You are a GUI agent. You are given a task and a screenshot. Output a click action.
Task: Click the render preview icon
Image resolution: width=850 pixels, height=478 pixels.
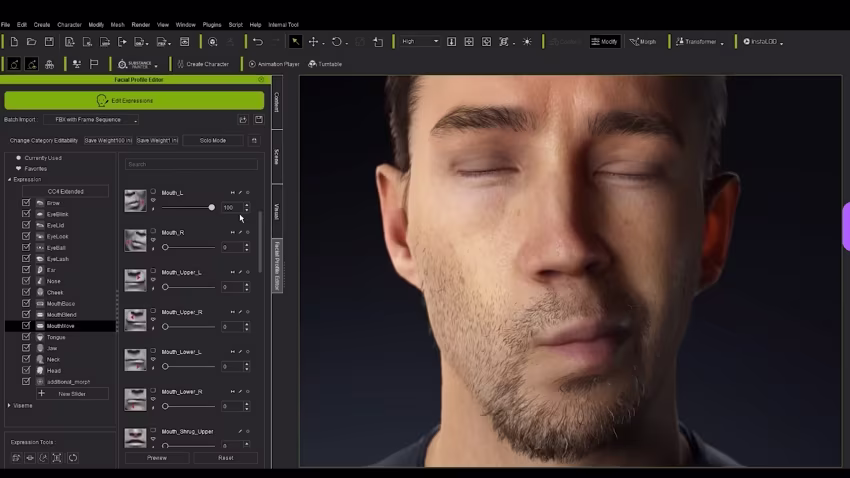[185, 42]
